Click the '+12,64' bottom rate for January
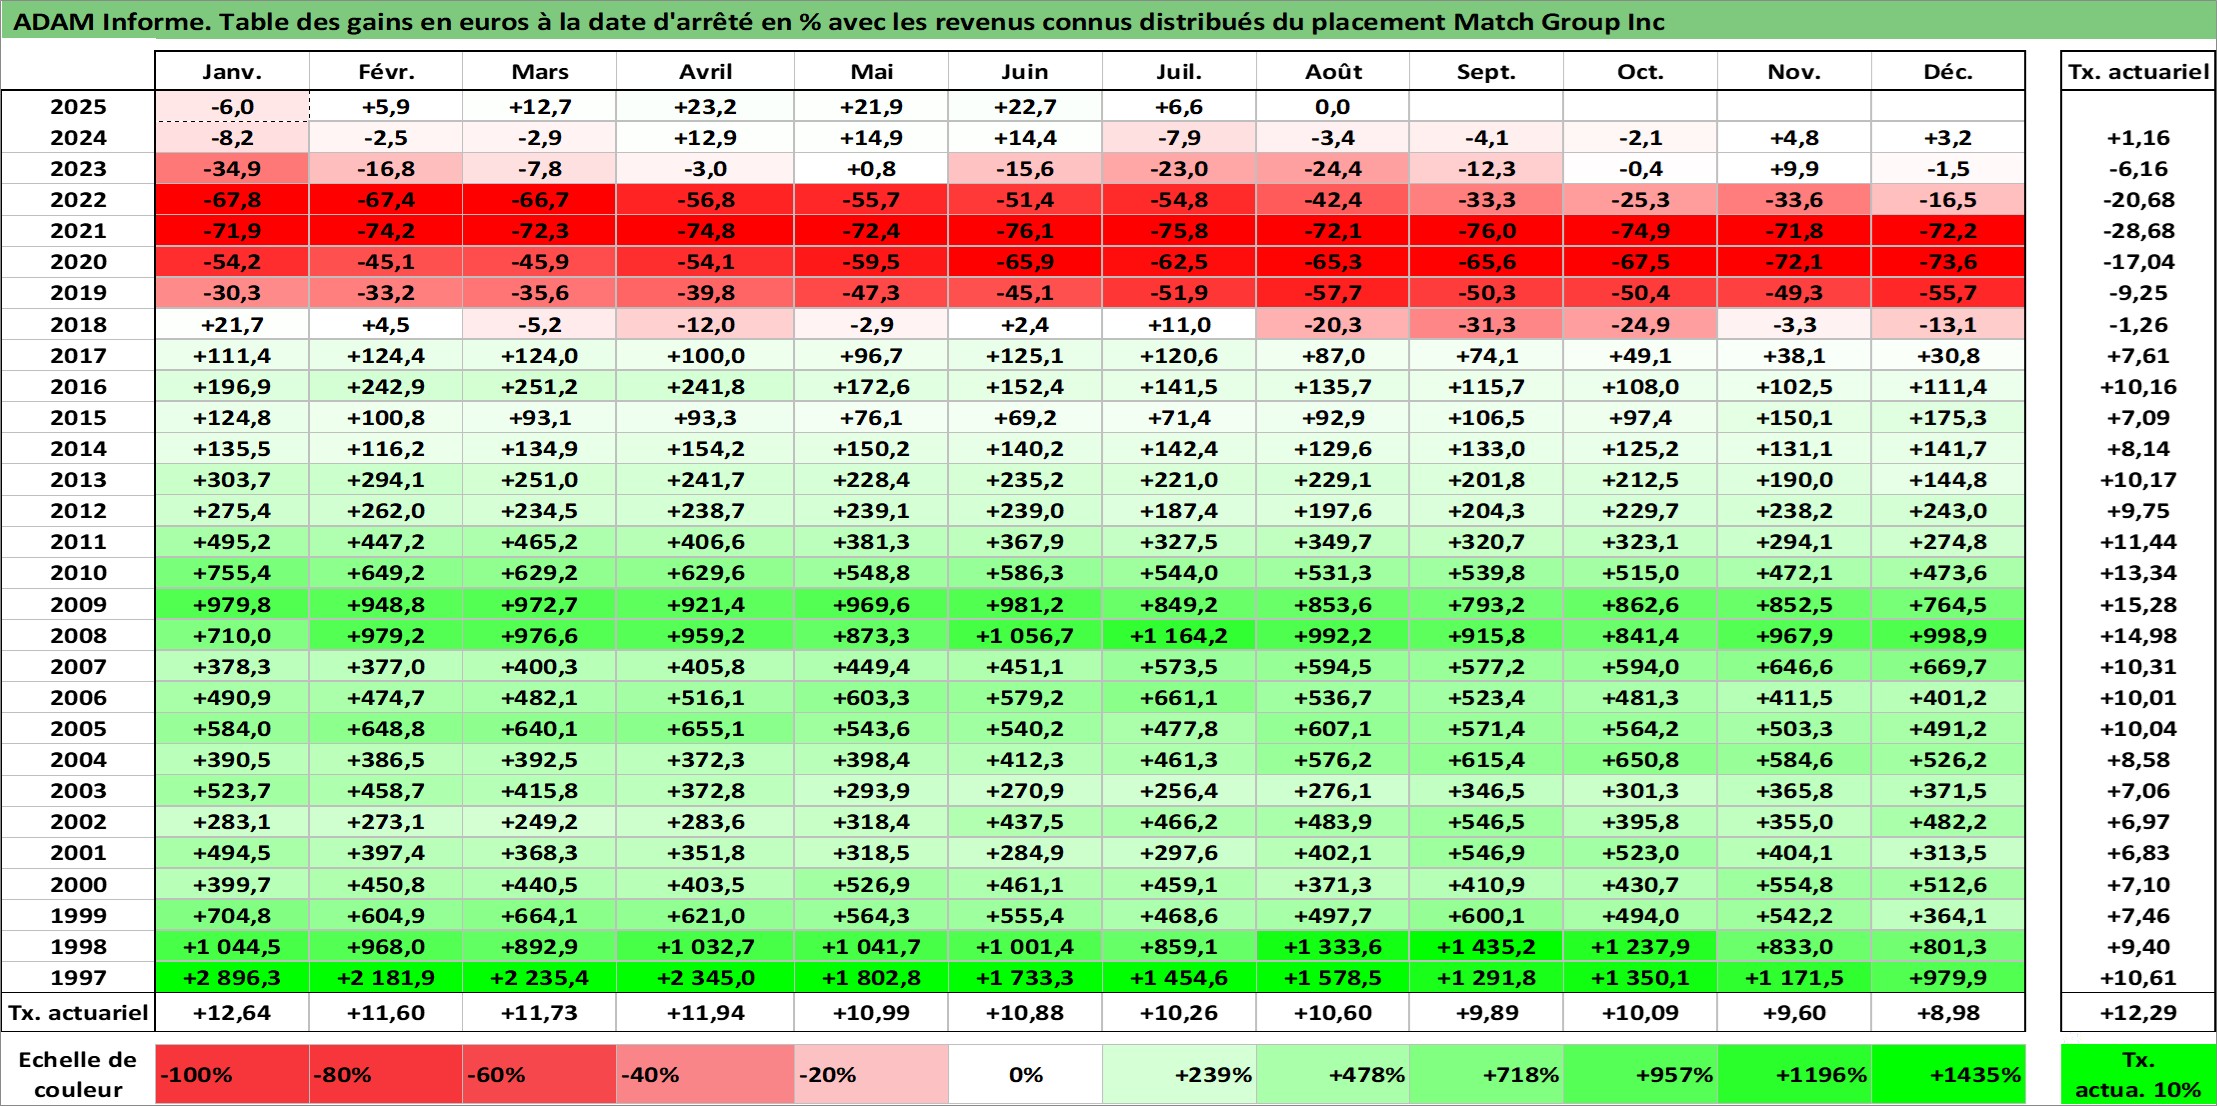2217x1106 pixels. click(x=232, y=1012)
